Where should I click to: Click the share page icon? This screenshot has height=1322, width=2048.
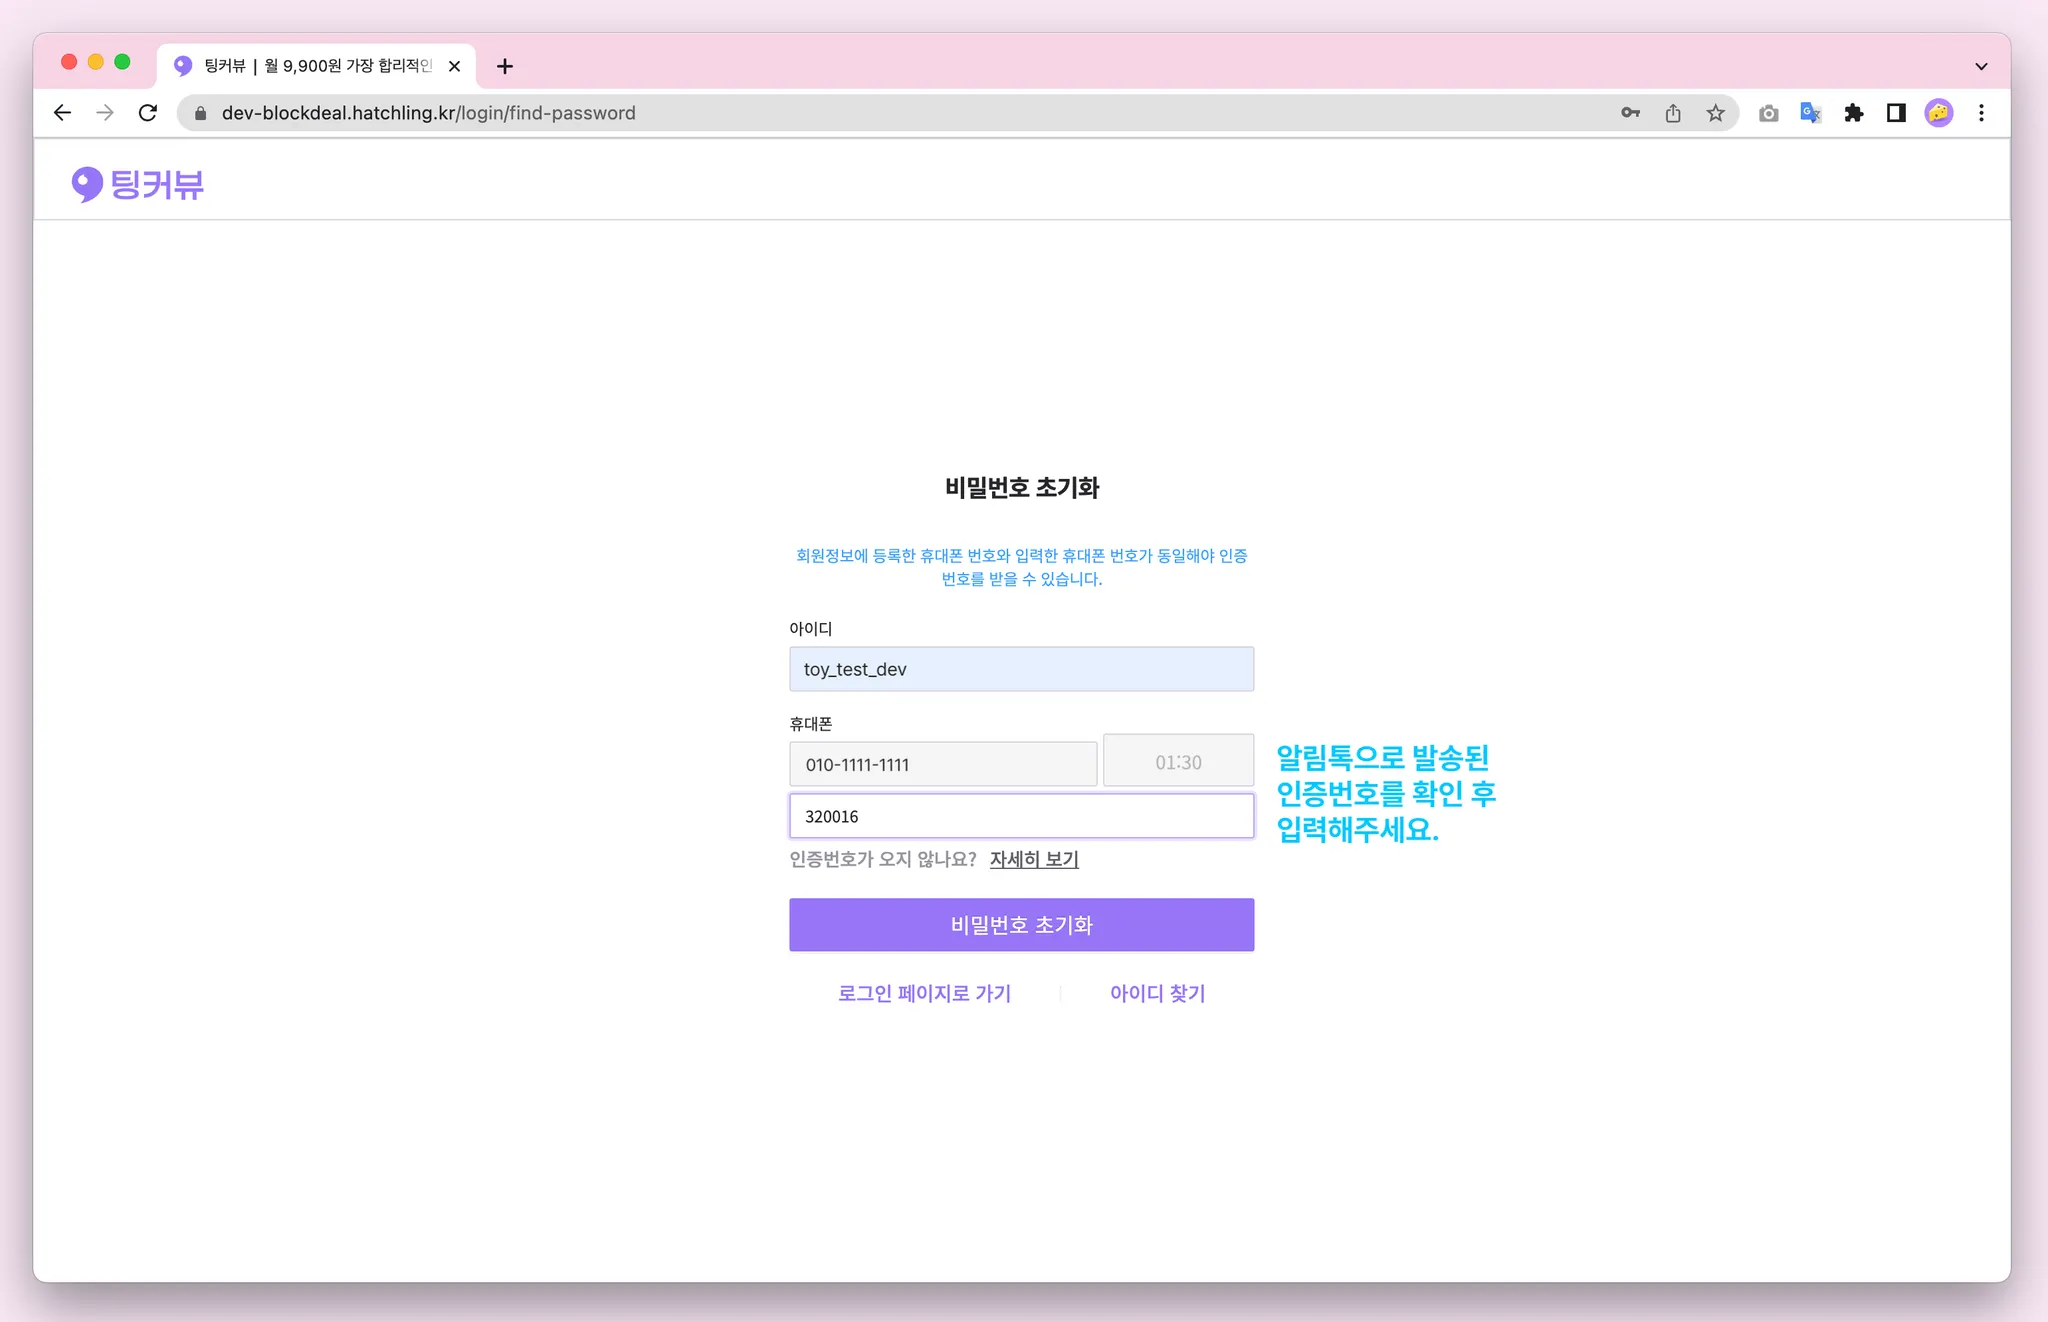[1673, 113]
